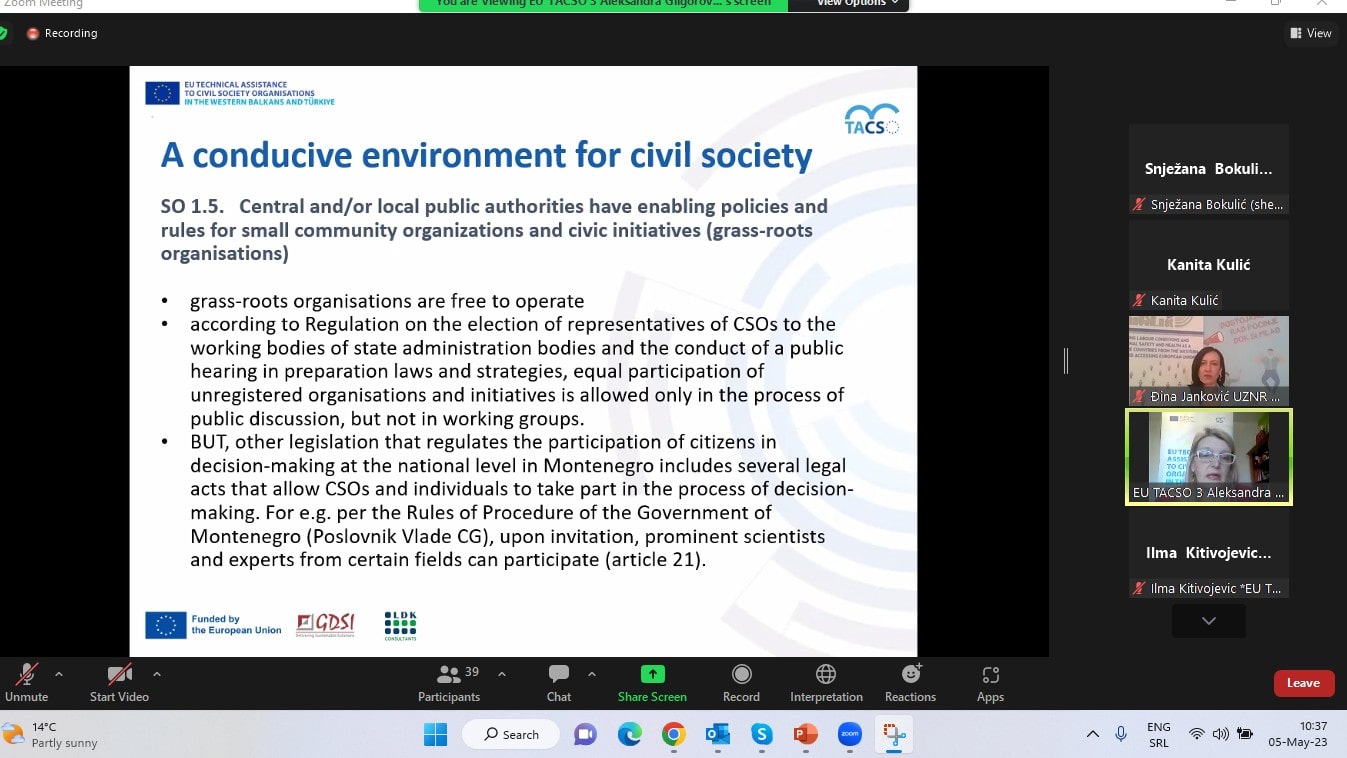Show more participants with down chevron
This screenshot has width=1347, height=758.
(x=1209, y=621)
